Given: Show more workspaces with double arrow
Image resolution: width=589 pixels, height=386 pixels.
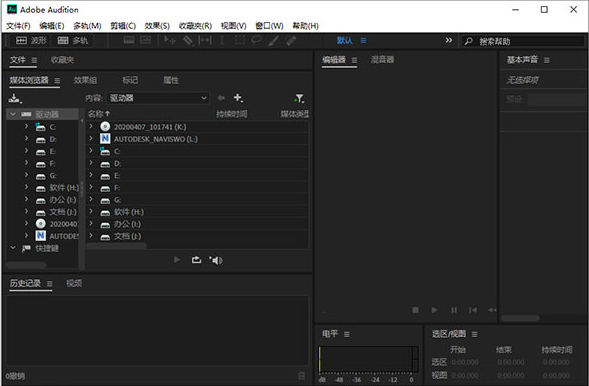Looking at the screenshot, I should [449, 40].
